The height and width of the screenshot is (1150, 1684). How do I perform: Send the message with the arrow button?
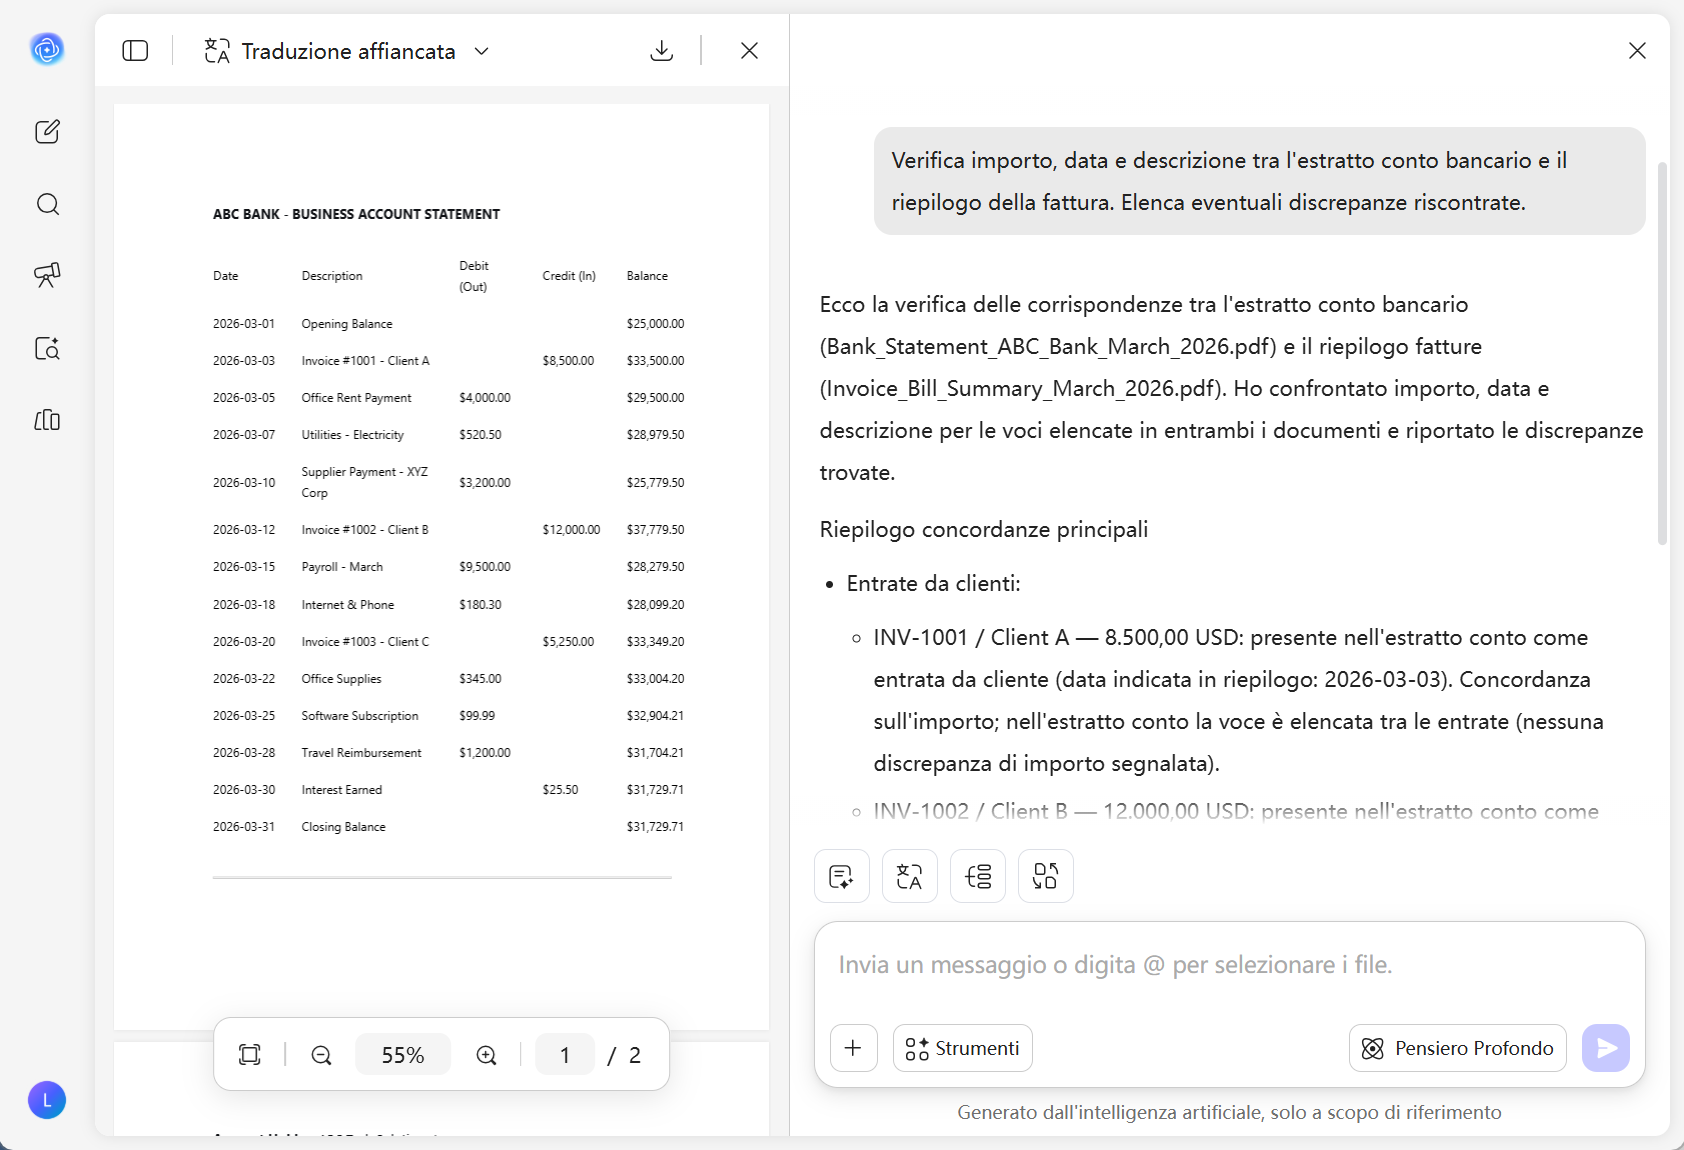point(1606,1048)
